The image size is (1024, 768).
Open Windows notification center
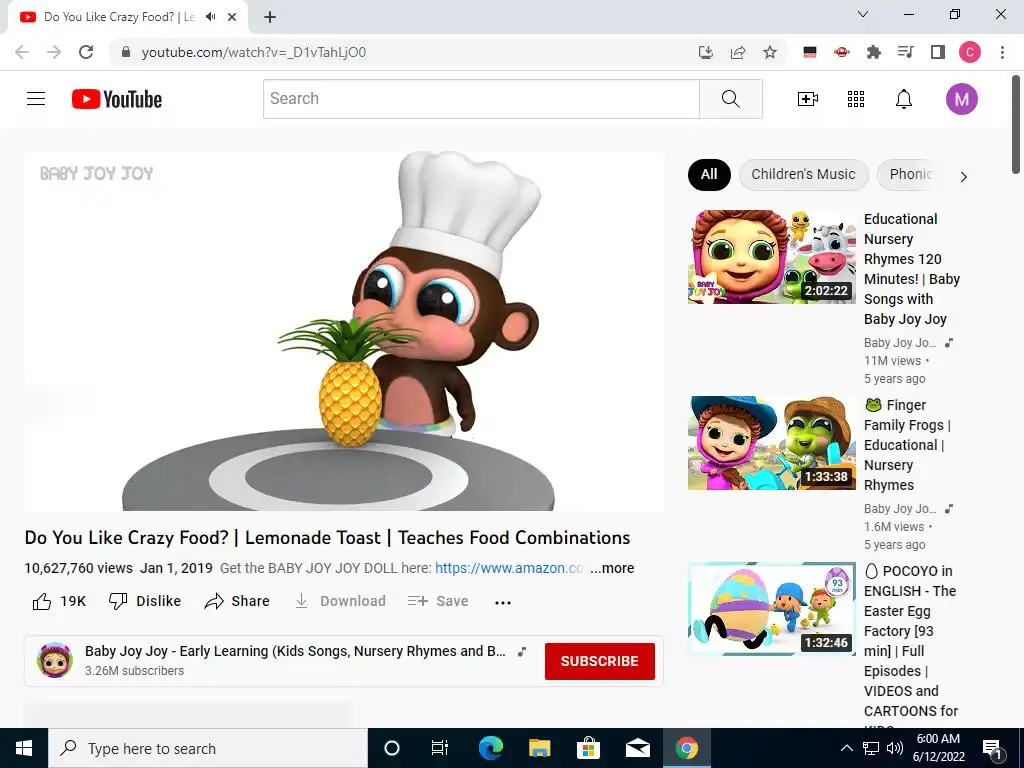(x=992, y=748)
